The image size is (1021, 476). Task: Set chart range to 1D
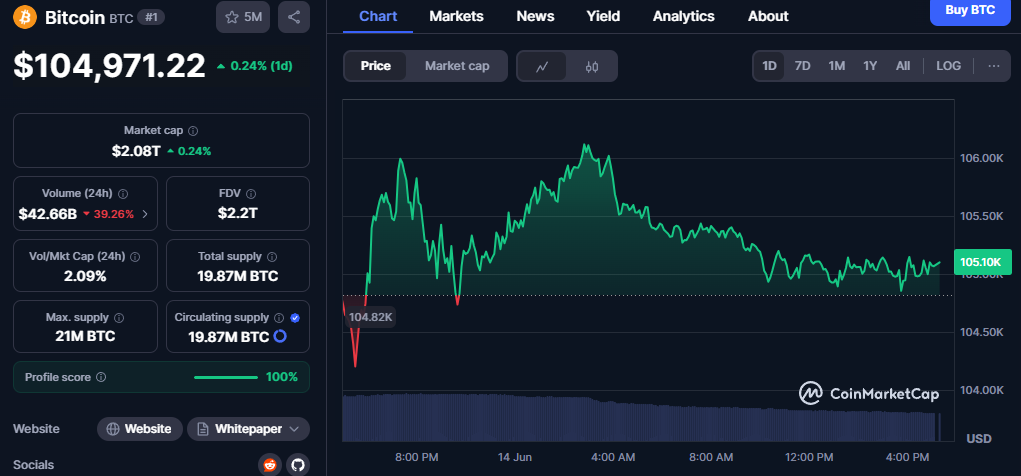pos(770,66)
